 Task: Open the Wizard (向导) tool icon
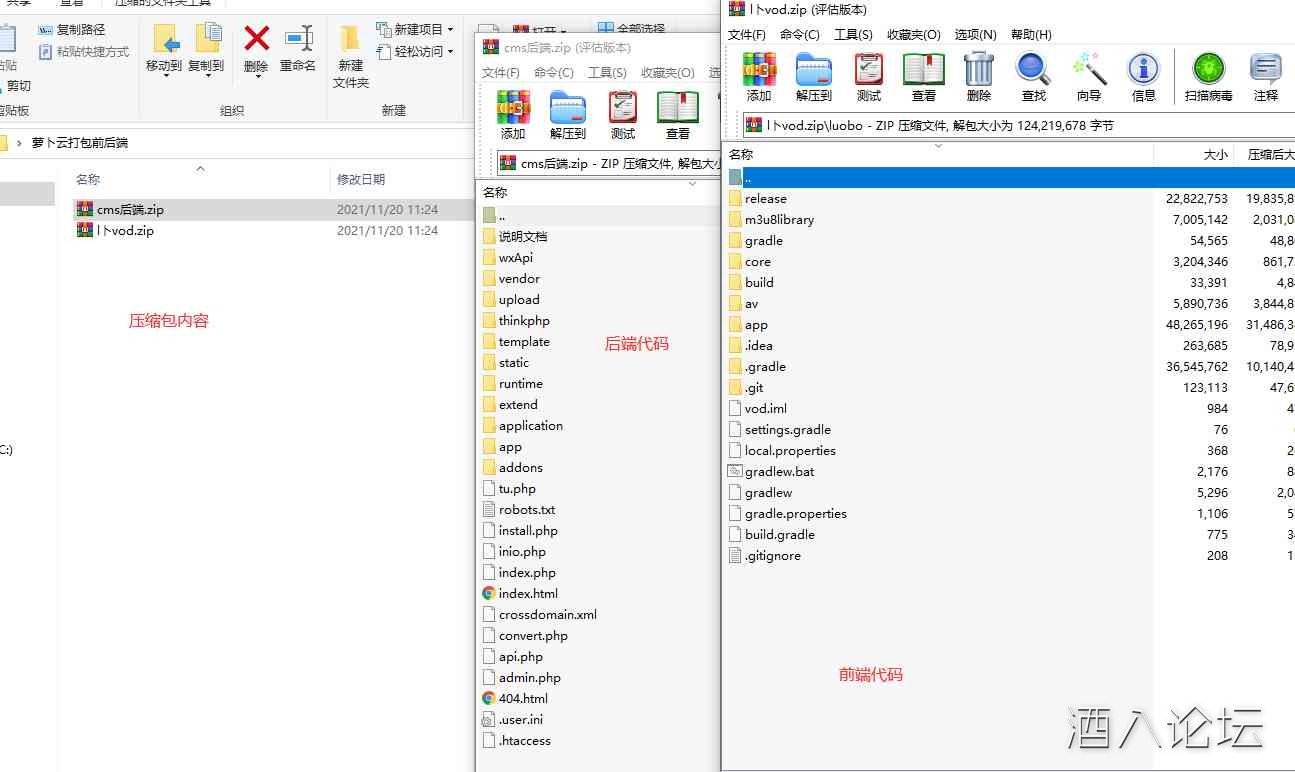click(x=1088, y=77)
